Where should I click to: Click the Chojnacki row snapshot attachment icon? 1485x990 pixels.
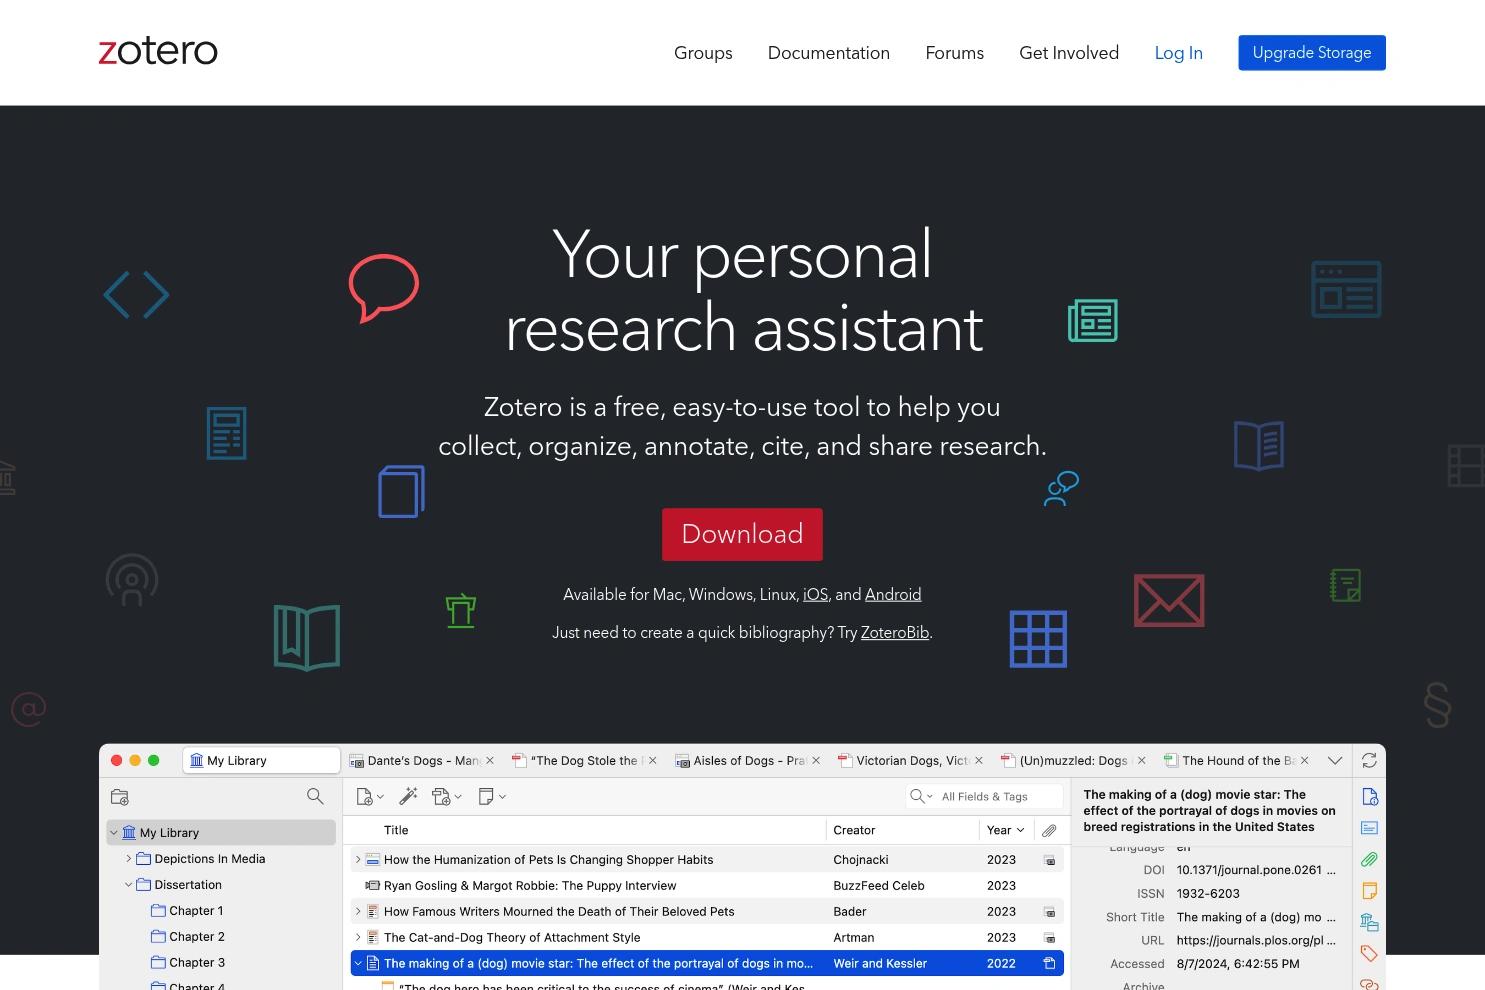[x=1050, y=859]
